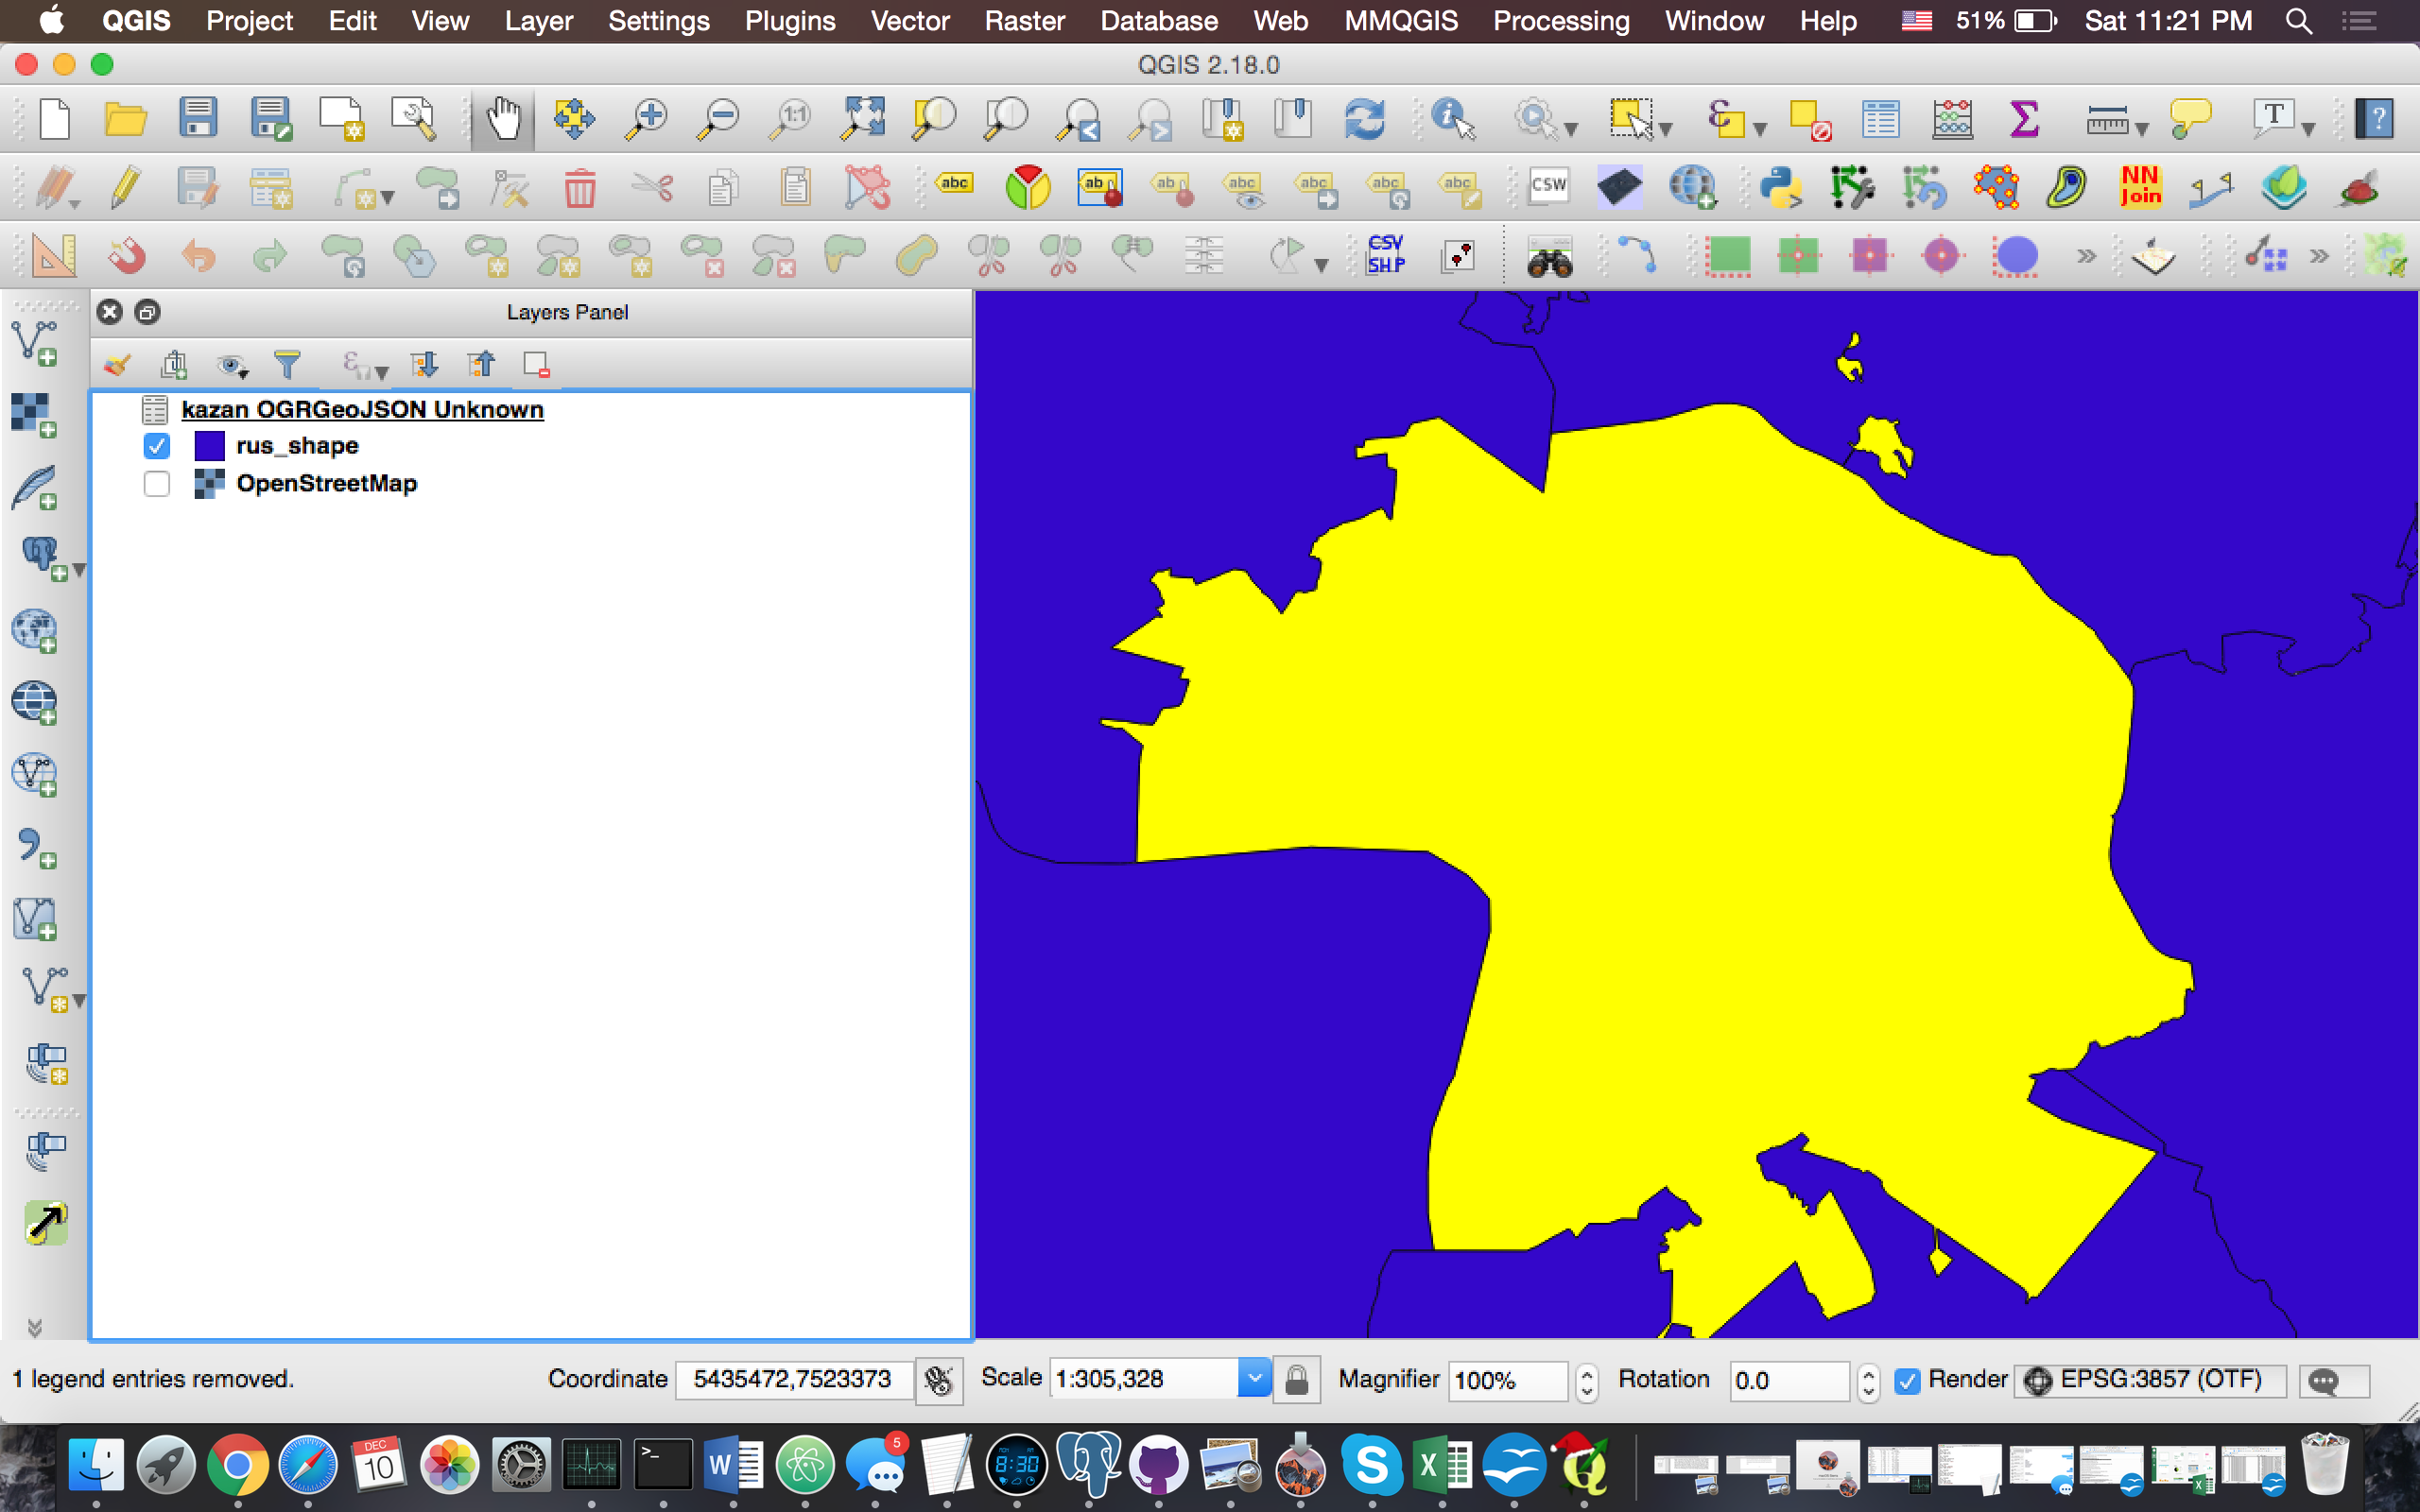Expand rotate feature dropdown arrow

tap(1322, 266)
